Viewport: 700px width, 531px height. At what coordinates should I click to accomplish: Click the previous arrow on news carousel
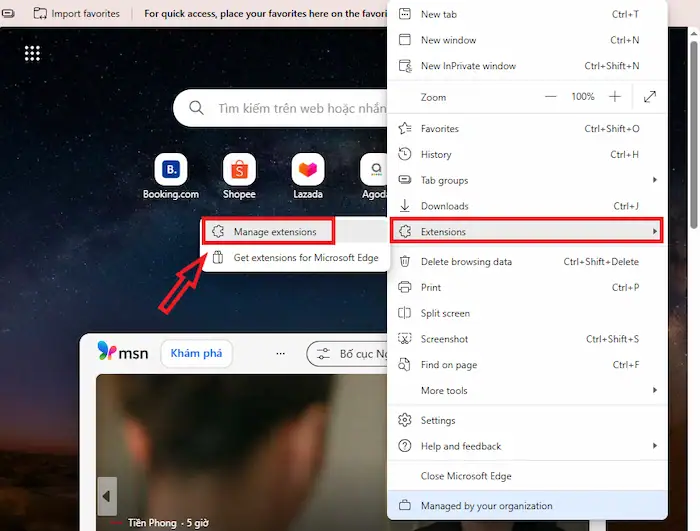point(106,494)
